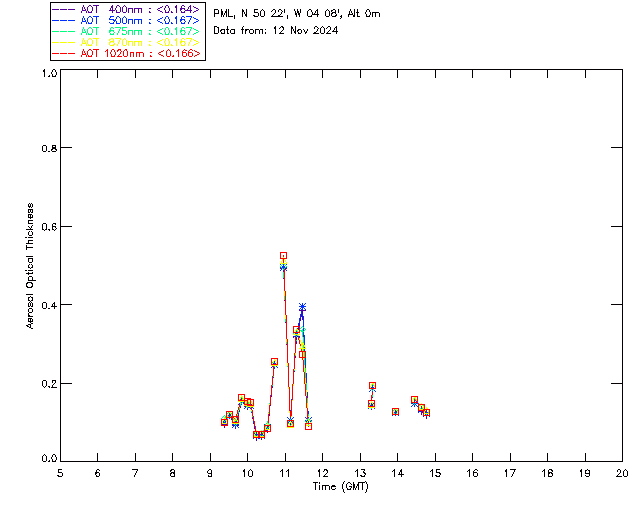
Task: Click the 11 hour x-axis label
Action: [285, 473]
